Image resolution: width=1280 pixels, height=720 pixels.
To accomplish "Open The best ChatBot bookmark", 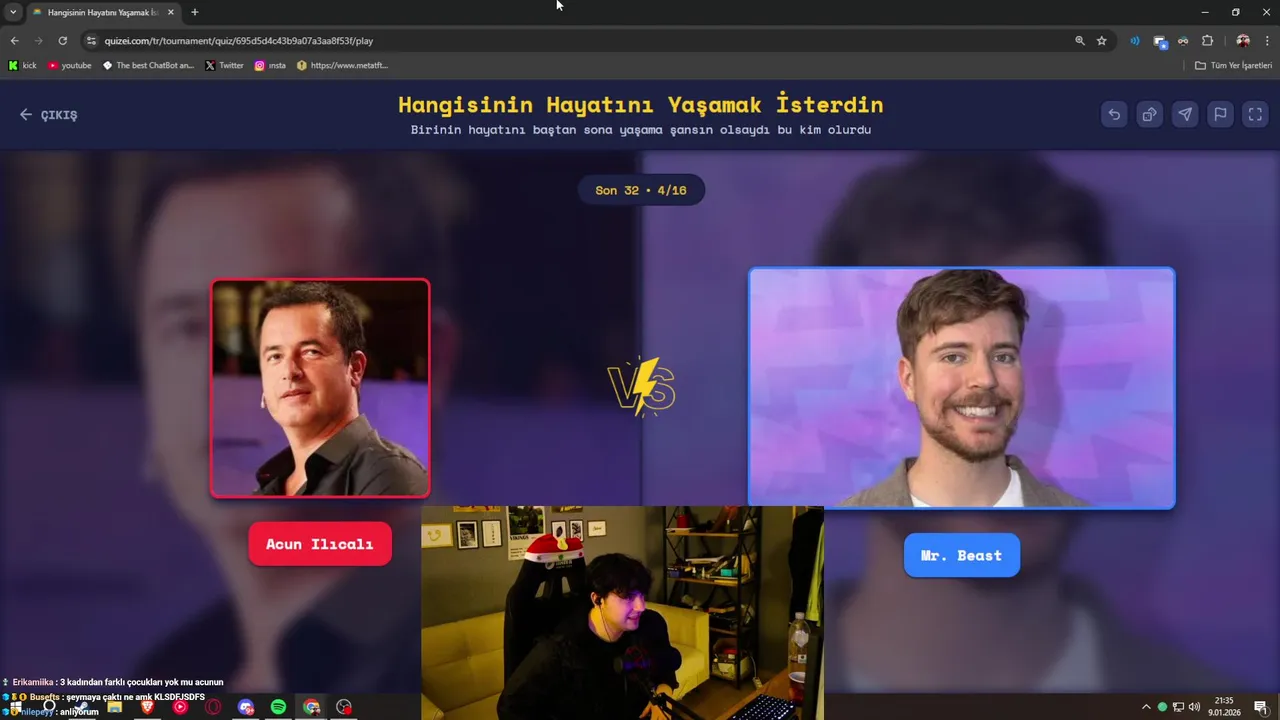I will [x=148, y=65].
